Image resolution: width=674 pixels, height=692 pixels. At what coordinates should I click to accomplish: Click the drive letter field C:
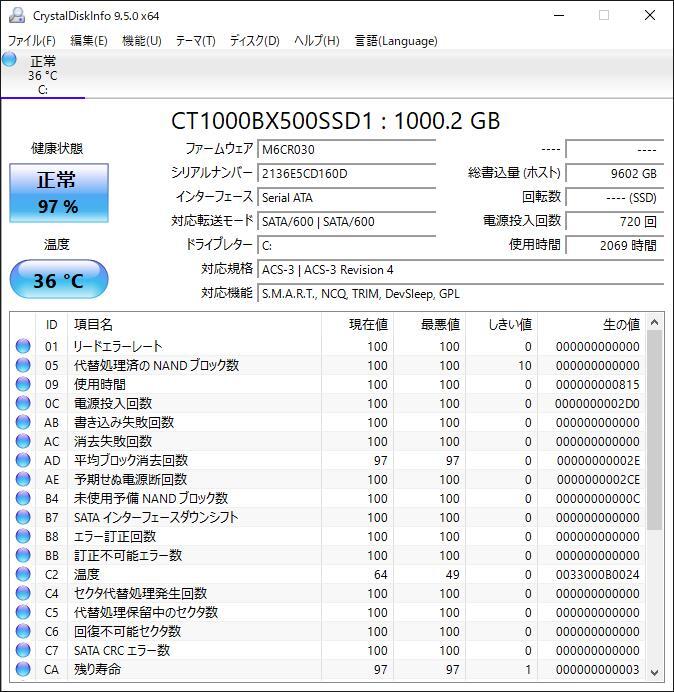point(346,245)
